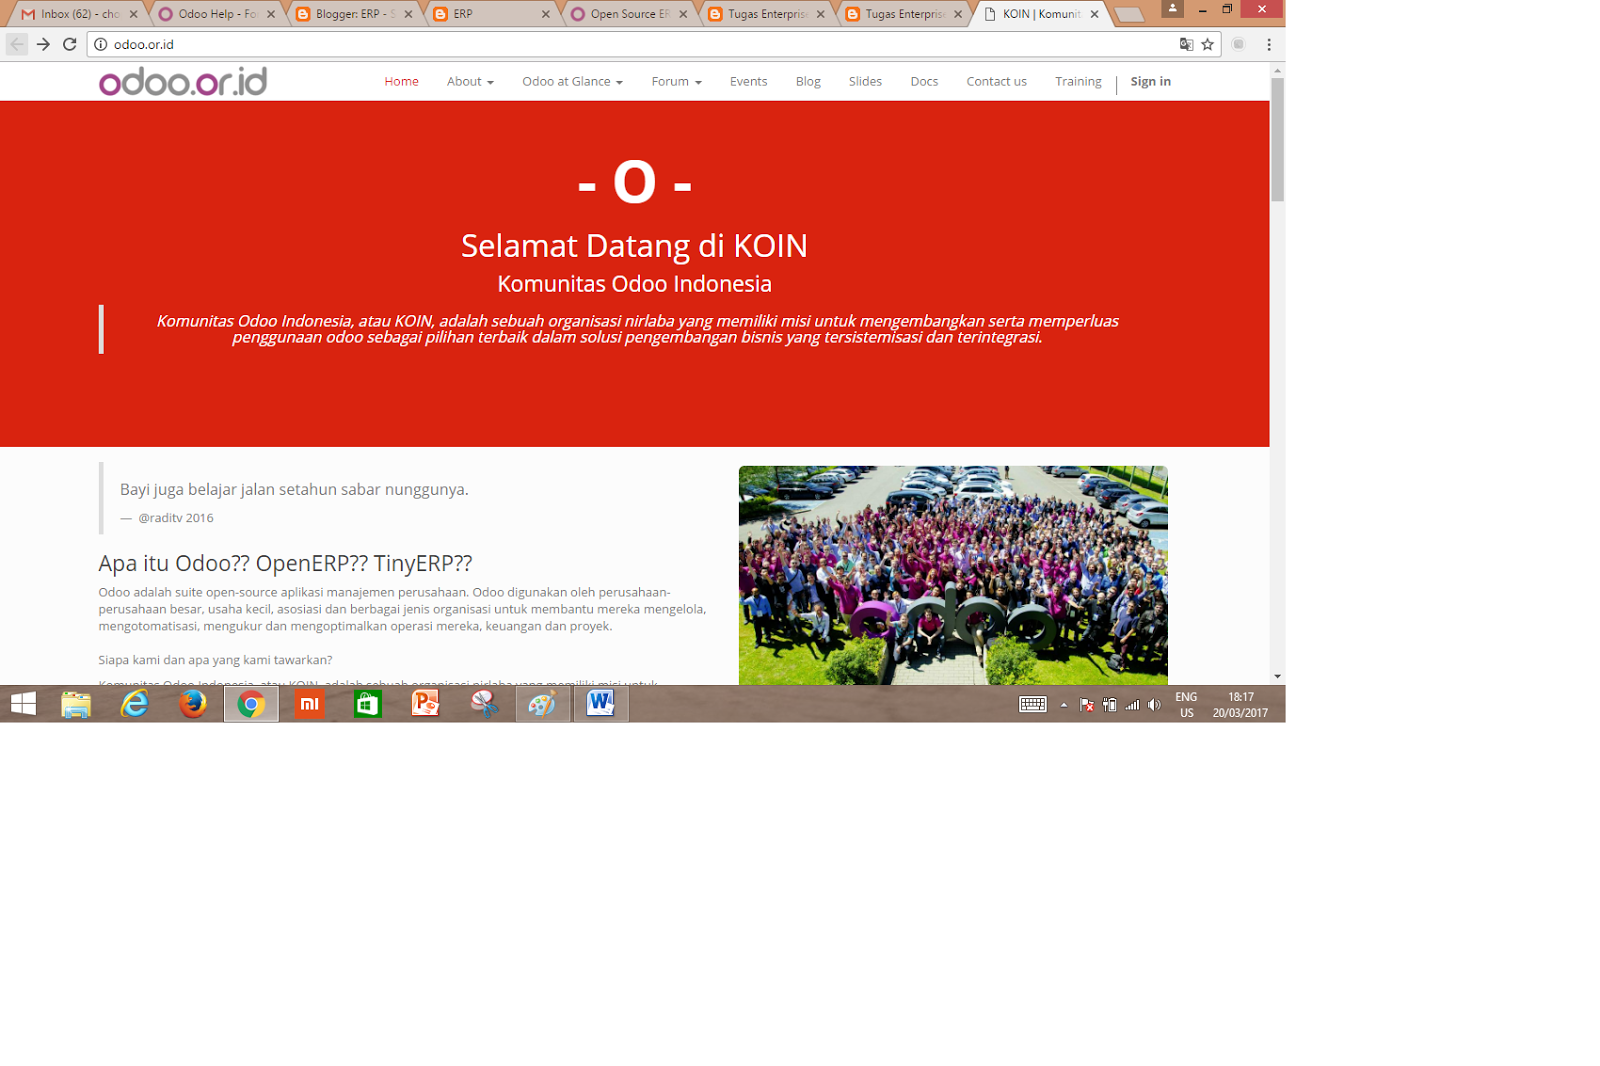Click the "Komunitas Odoo Indonesia" subtitle
Screen dimensions: 1600x1066
tap(634, 284)
